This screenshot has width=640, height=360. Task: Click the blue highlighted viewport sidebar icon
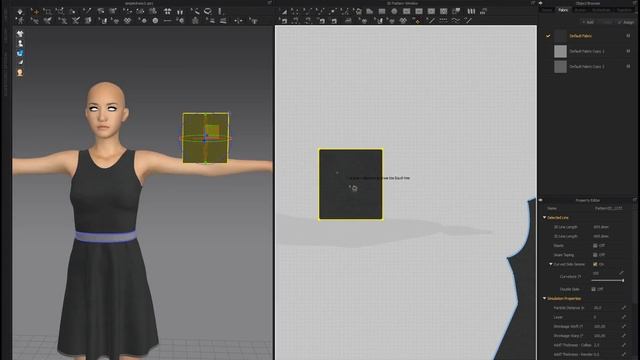[x=20, y=53]
